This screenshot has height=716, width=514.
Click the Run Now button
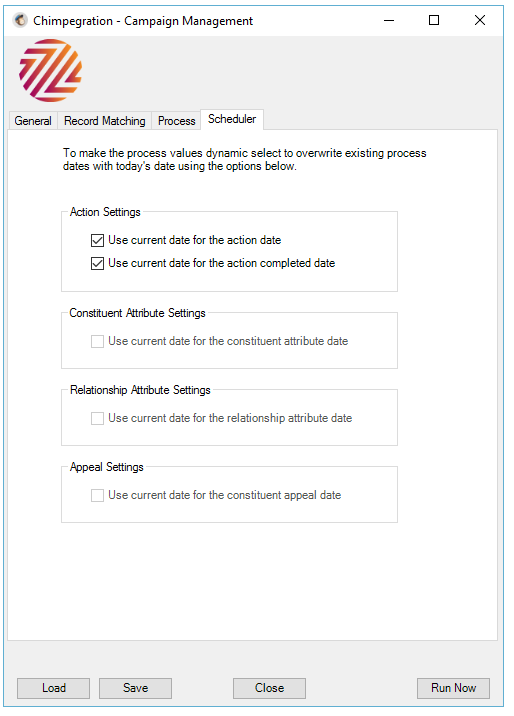(x=453, y=688)
